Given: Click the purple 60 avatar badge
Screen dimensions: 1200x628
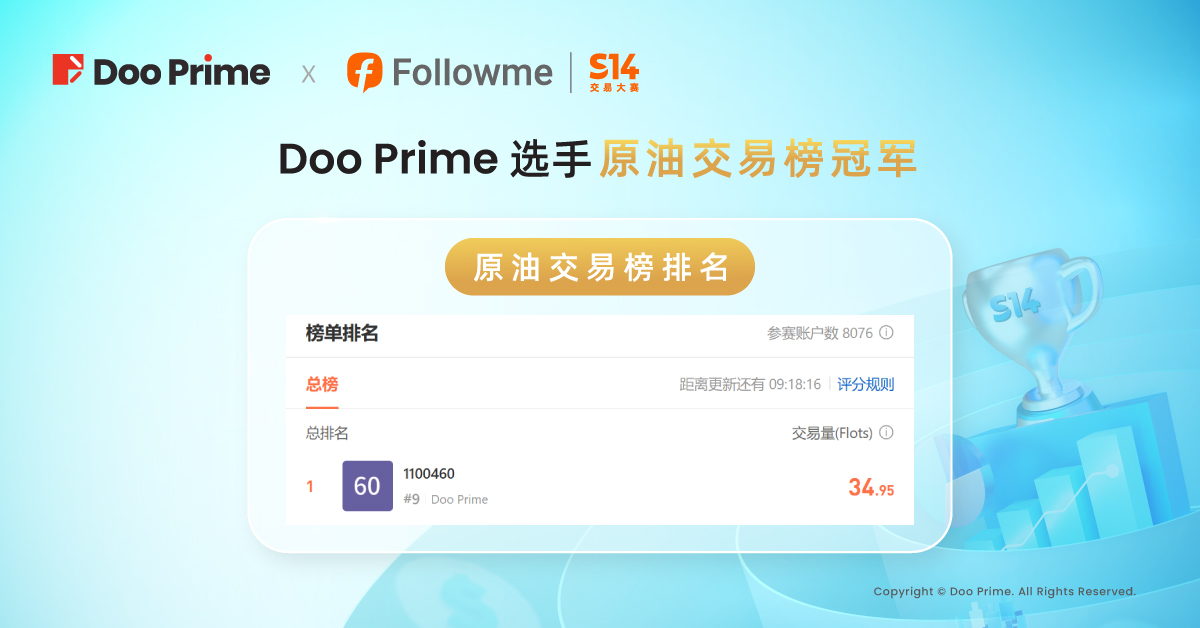Looking at the screenshot, I should [x=367, y=486].
